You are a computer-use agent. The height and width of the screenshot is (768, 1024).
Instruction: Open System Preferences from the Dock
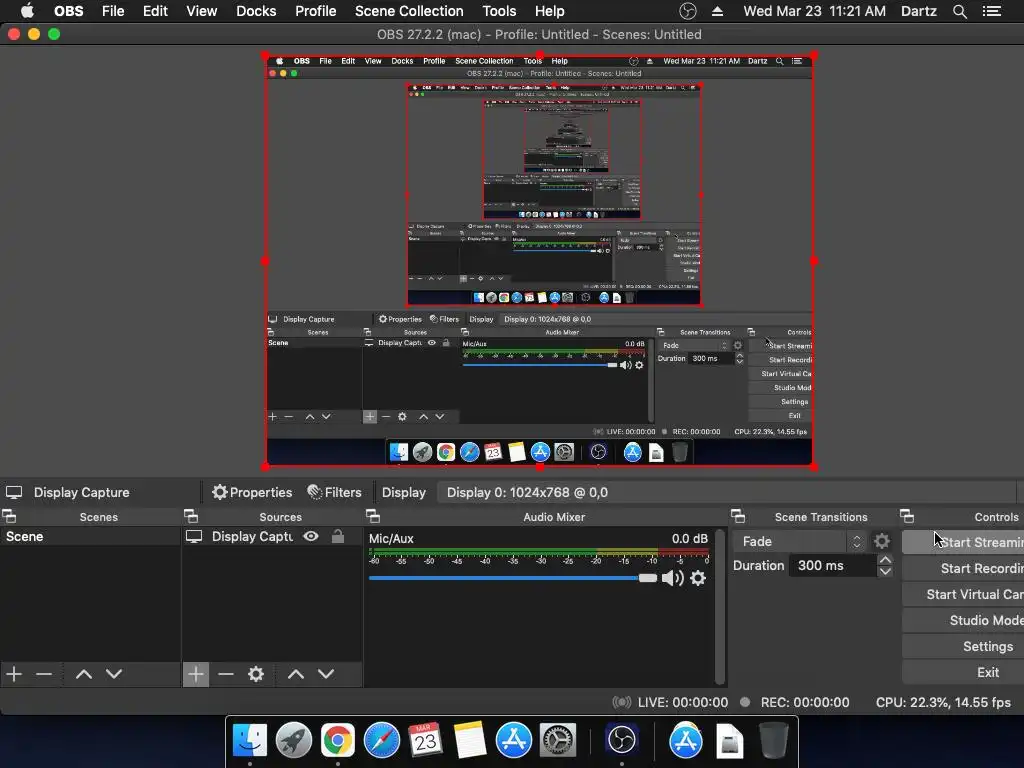tap(557, 740)
